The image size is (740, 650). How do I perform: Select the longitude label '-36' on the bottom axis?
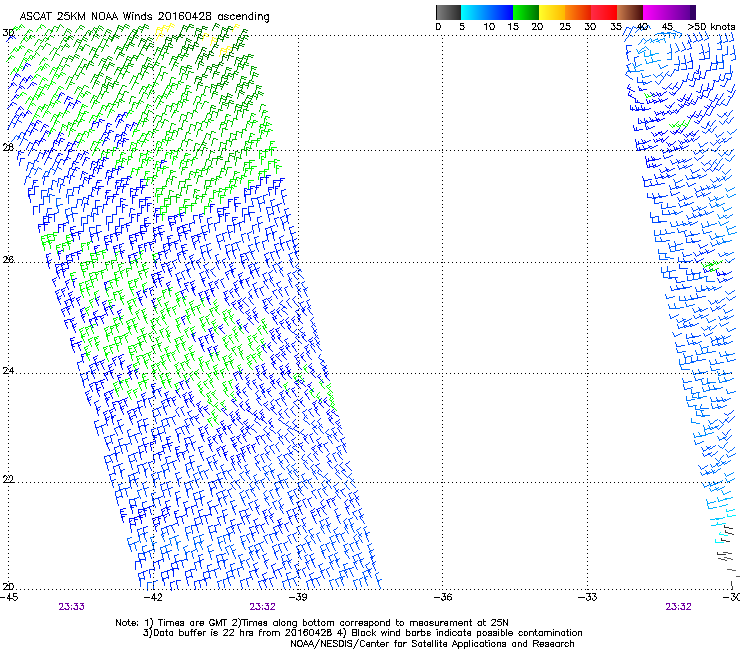(443, 597)
